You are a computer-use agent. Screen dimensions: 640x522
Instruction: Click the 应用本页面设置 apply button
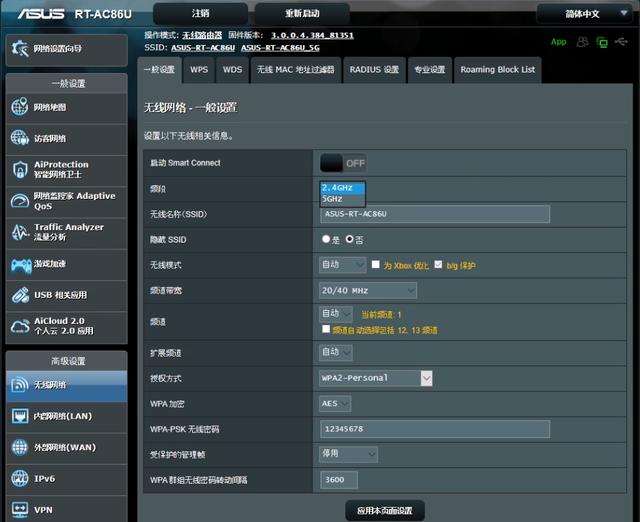[385, 510]
